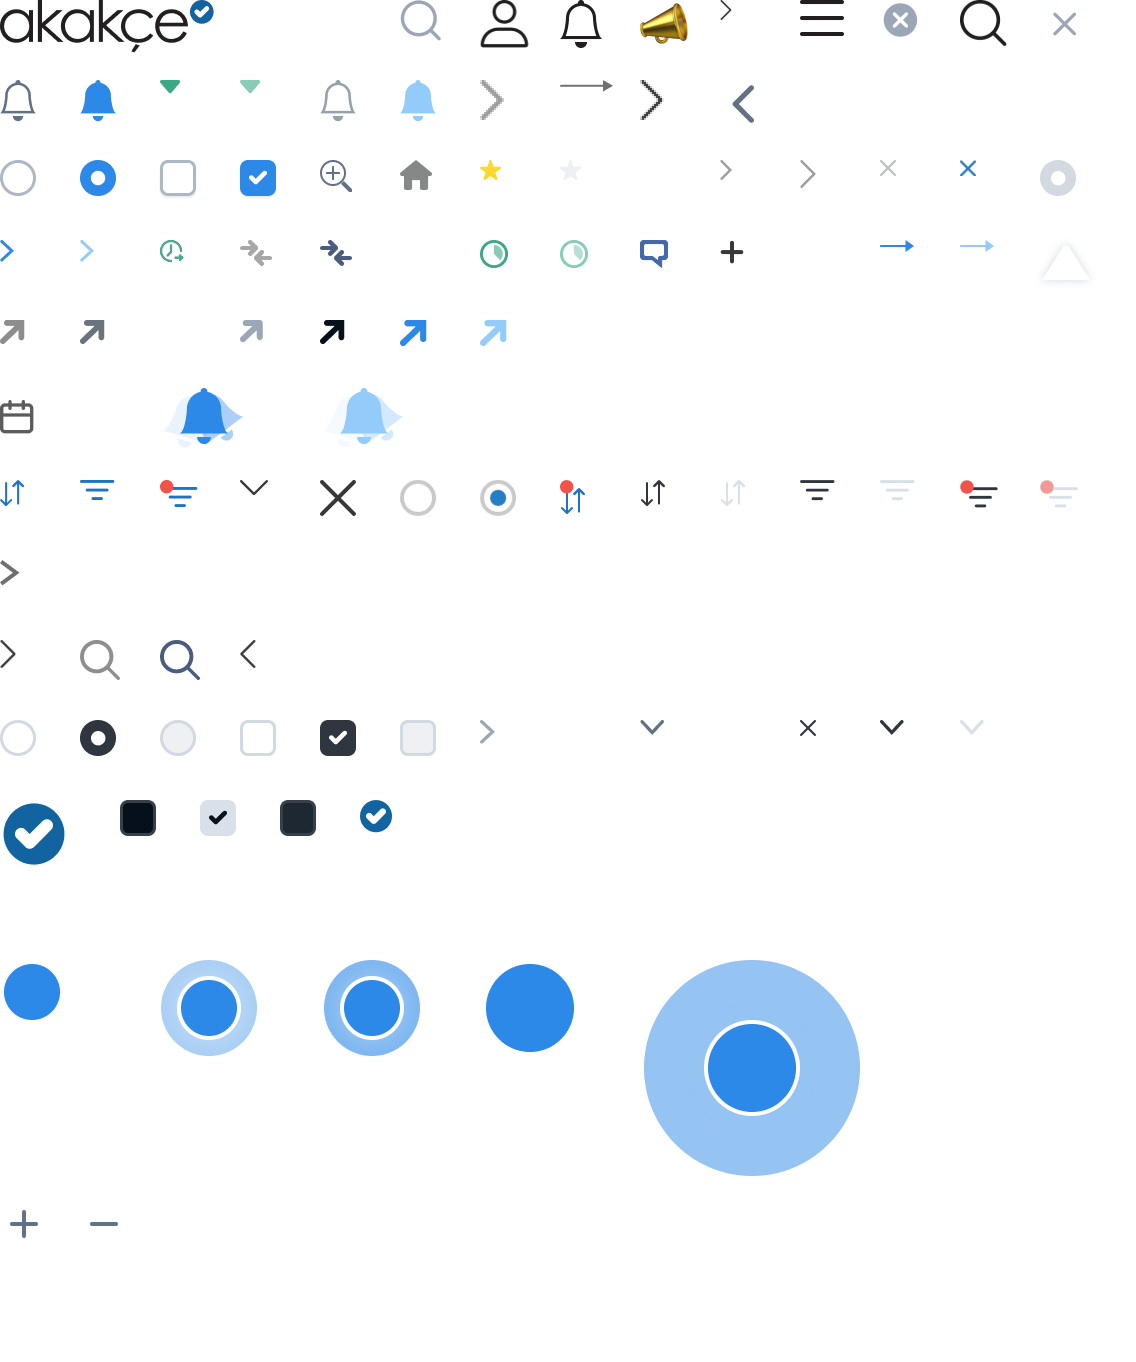Click the user profile icon
Screen dimensions: 1136x1362
tap(504, 24)
